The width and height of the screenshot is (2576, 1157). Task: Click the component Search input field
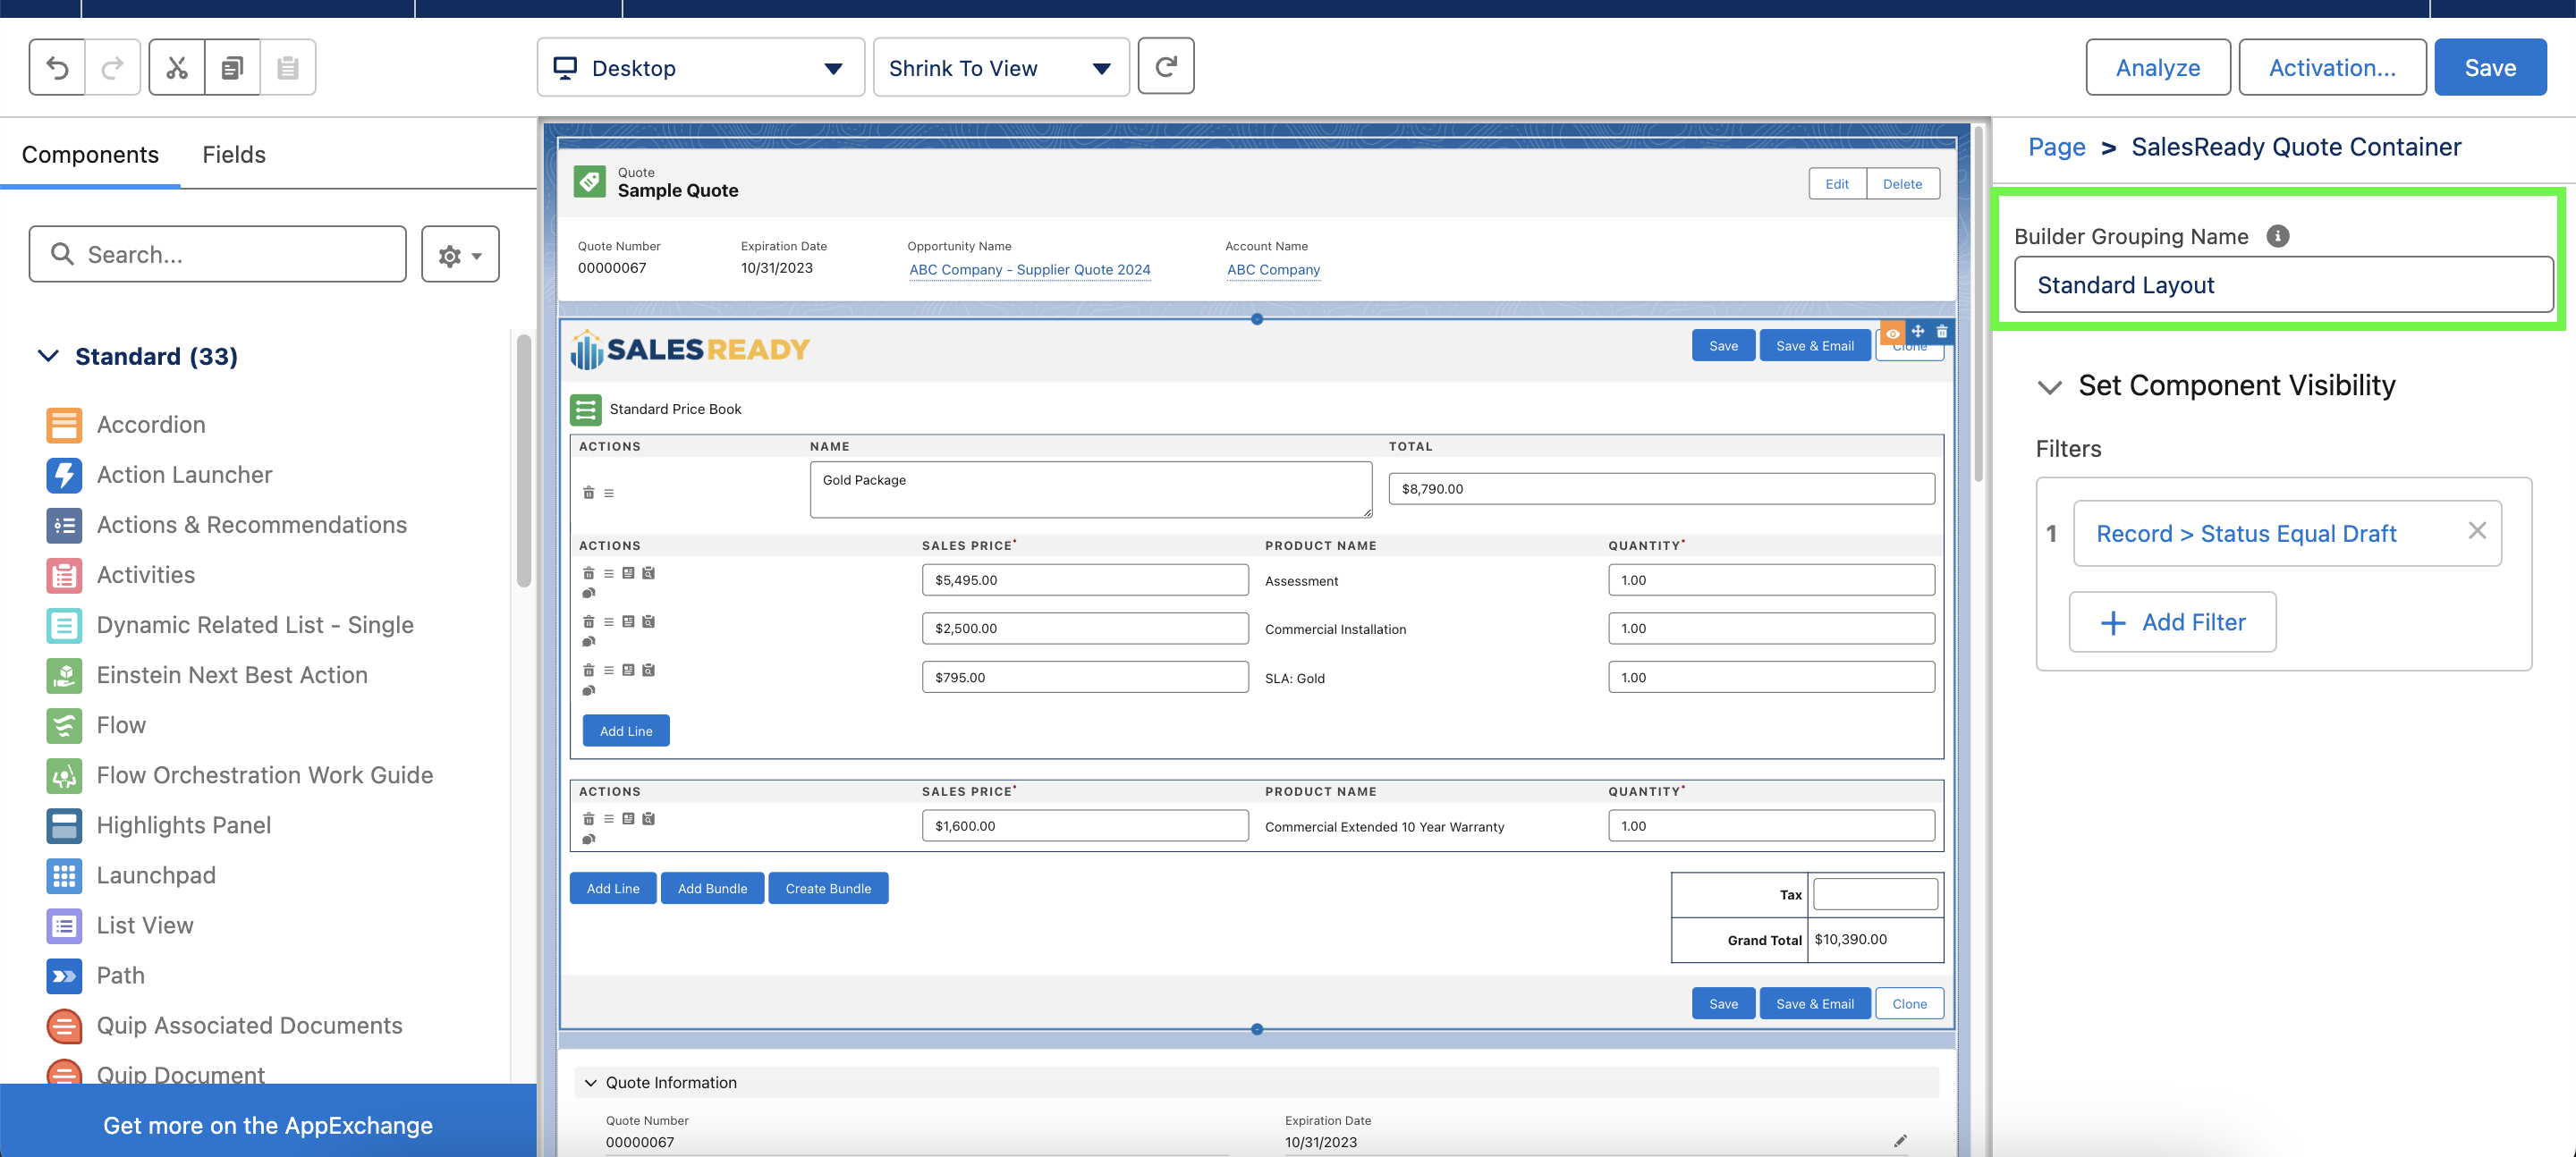(218, 254)
